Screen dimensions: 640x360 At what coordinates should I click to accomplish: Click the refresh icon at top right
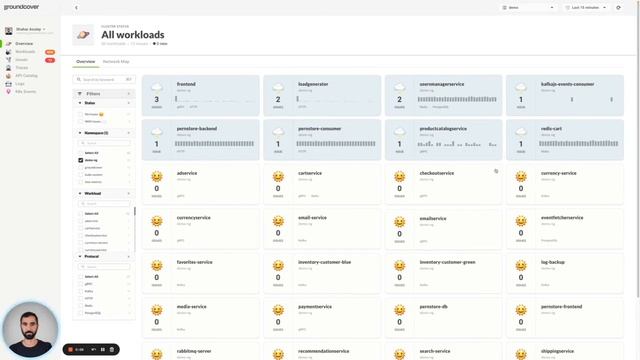coord(618,7)
